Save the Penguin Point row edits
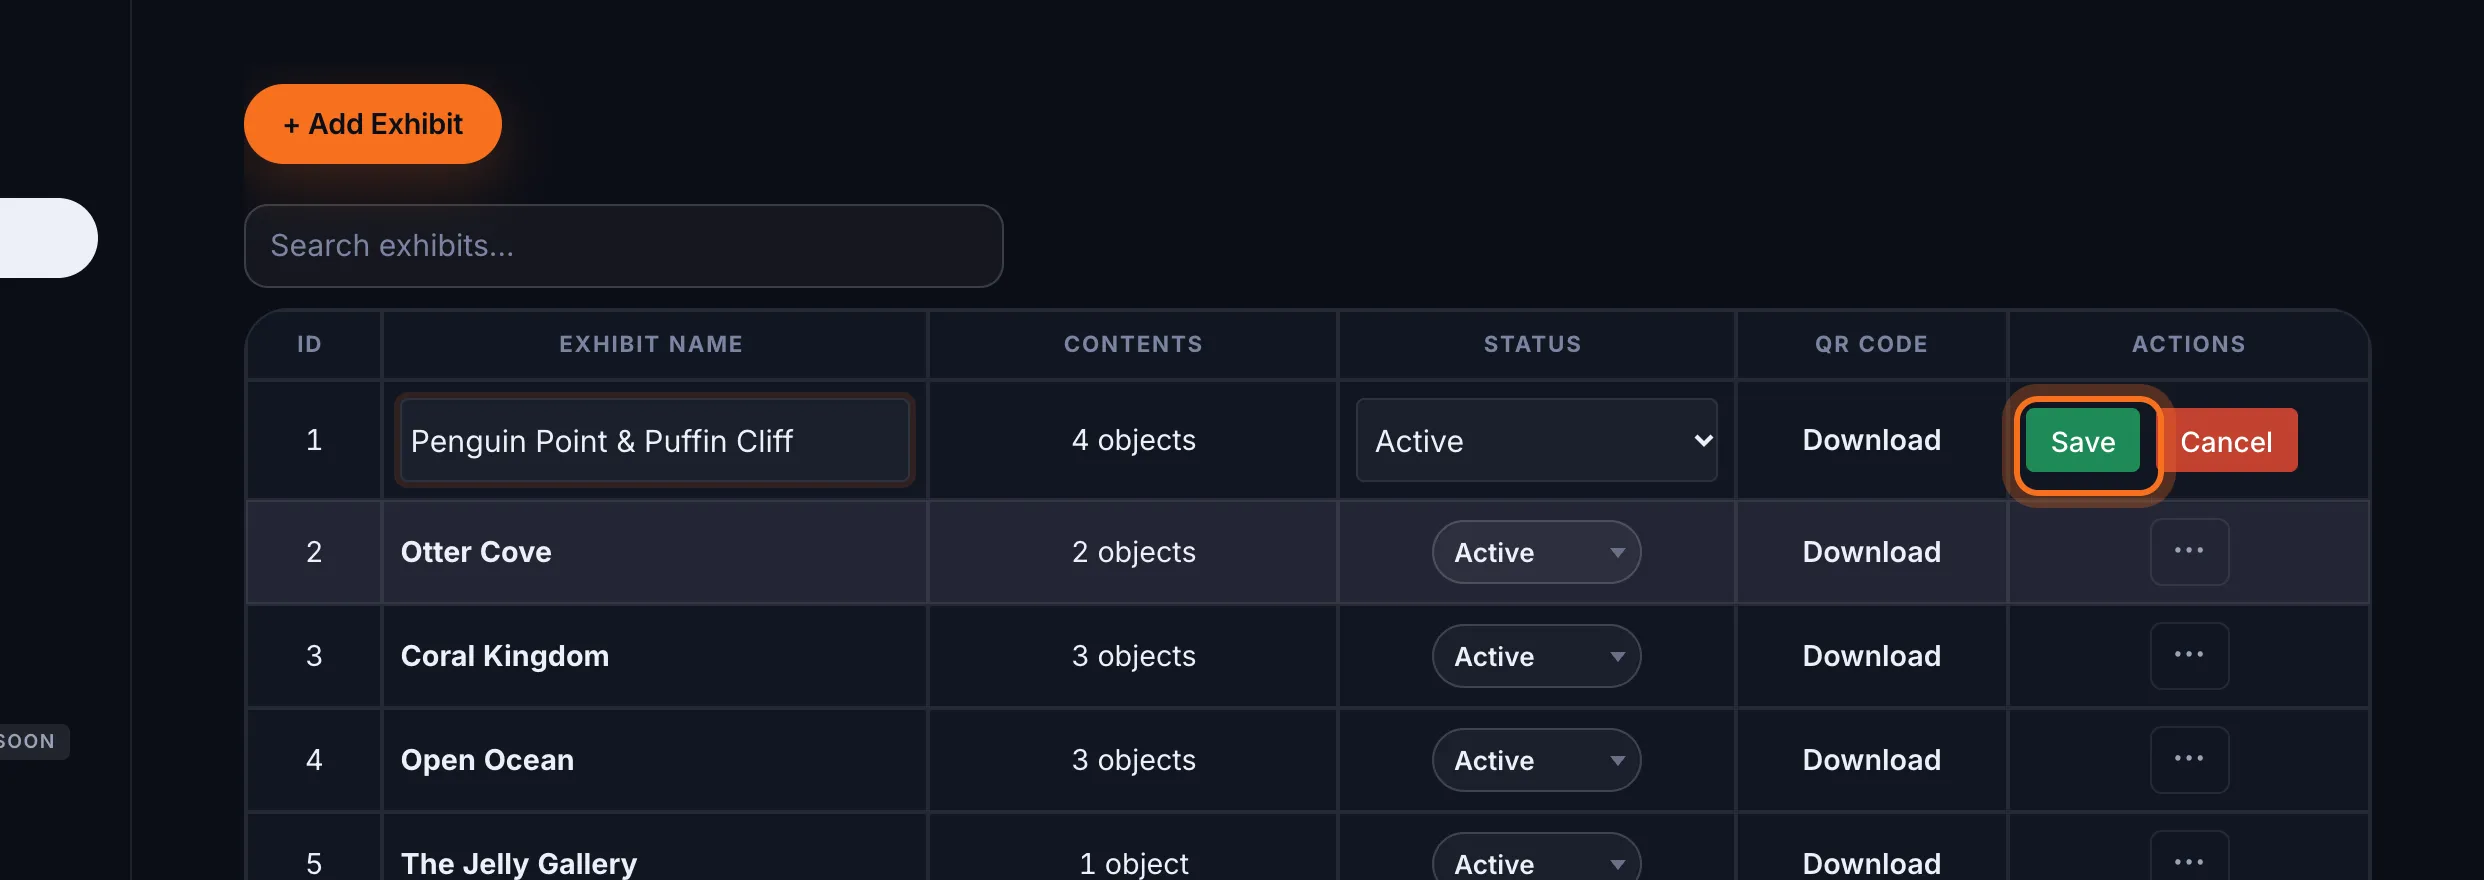Viewport: 2484px width, 880px height. point(2082,441)
